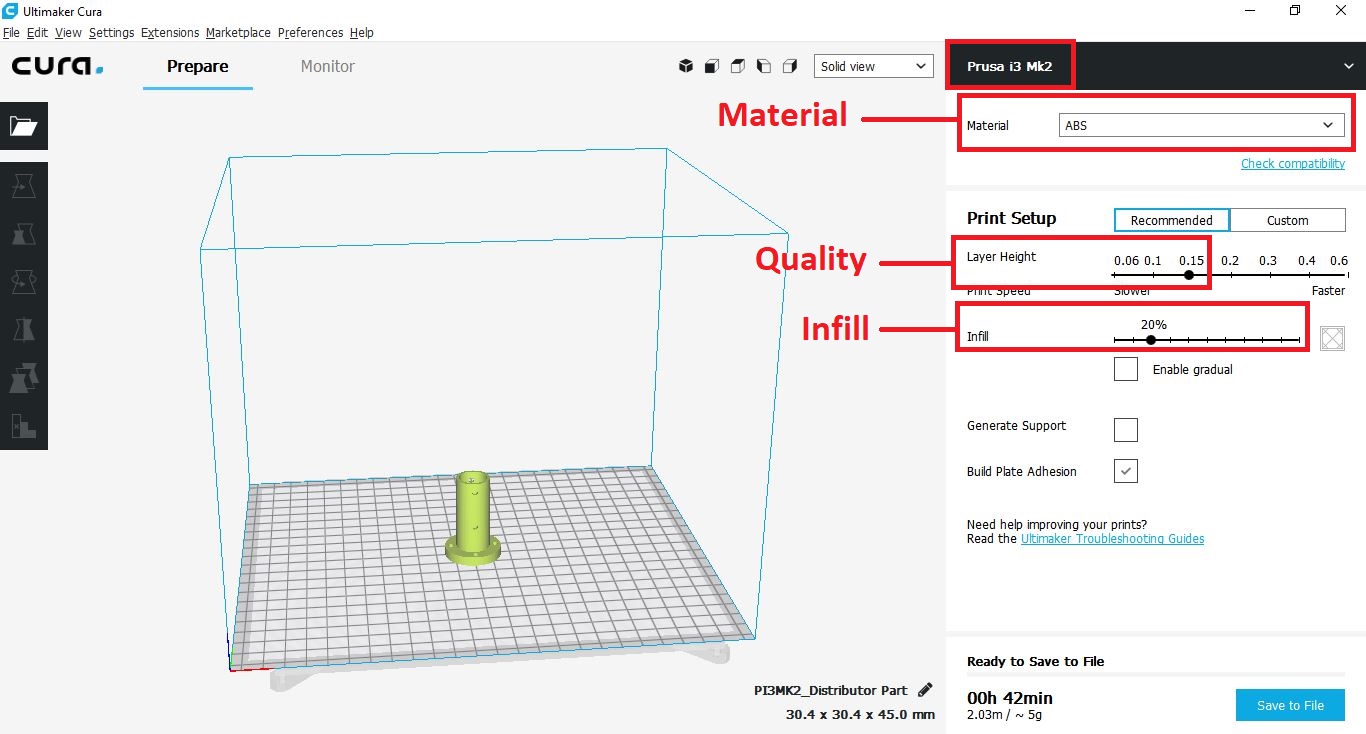This screenshot has width=1366, height=734.
Task: Click the PI3MK2_Distributor Part job name
Action: pyautogui.click(x=831, y=690)
